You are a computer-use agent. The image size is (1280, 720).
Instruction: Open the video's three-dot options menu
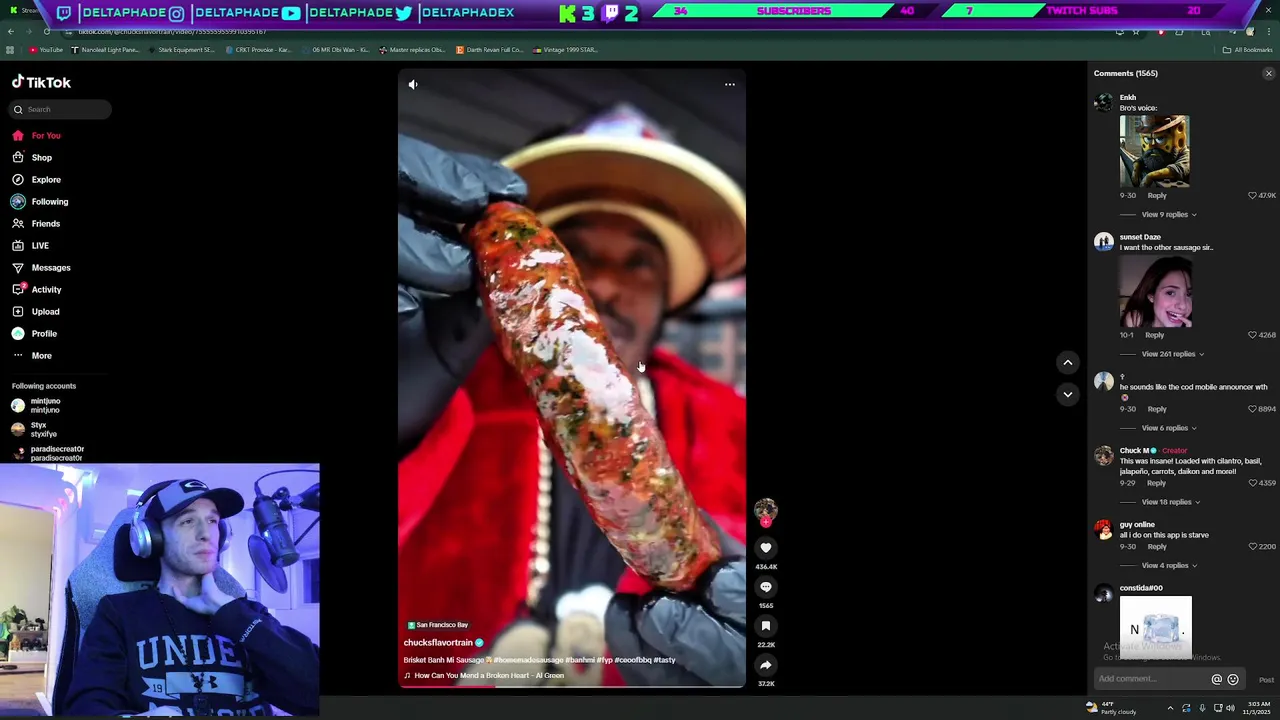pyautogui.click(x=730, y=85)
